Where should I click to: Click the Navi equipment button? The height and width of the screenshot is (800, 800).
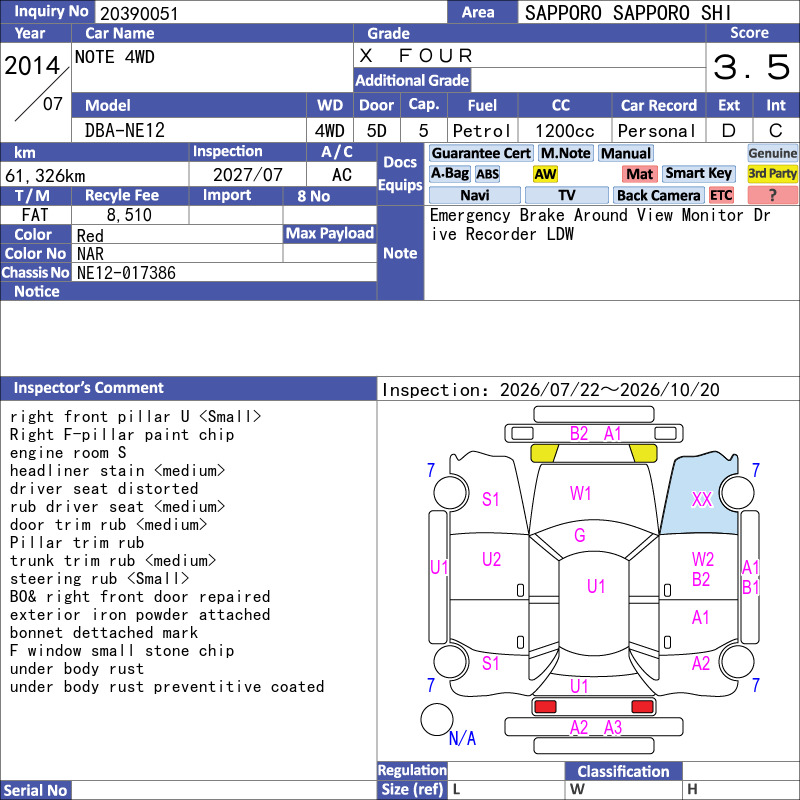(x=474, y=195)
